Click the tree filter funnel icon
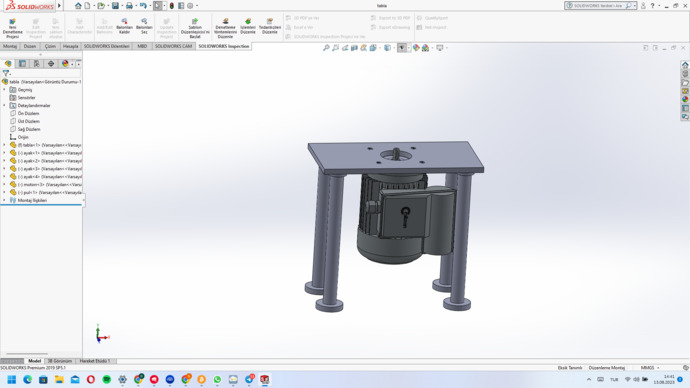 pyautogui.click(x=6, y=73)
